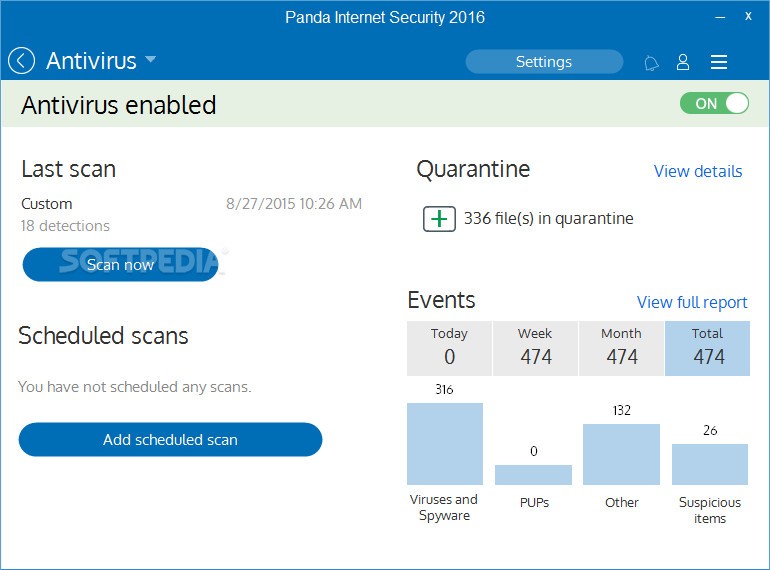The image size is (770, 570).
Task: Open the user account icon
Action: pos(683,62)
